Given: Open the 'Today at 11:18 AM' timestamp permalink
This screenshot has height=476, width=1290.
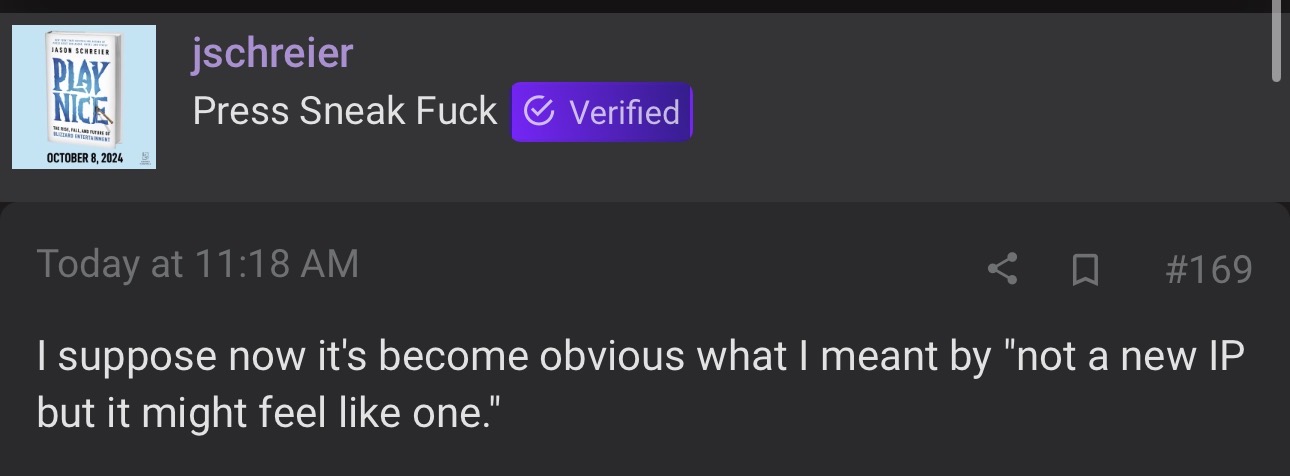Looking at the screenshot, I should coord(197,264).
